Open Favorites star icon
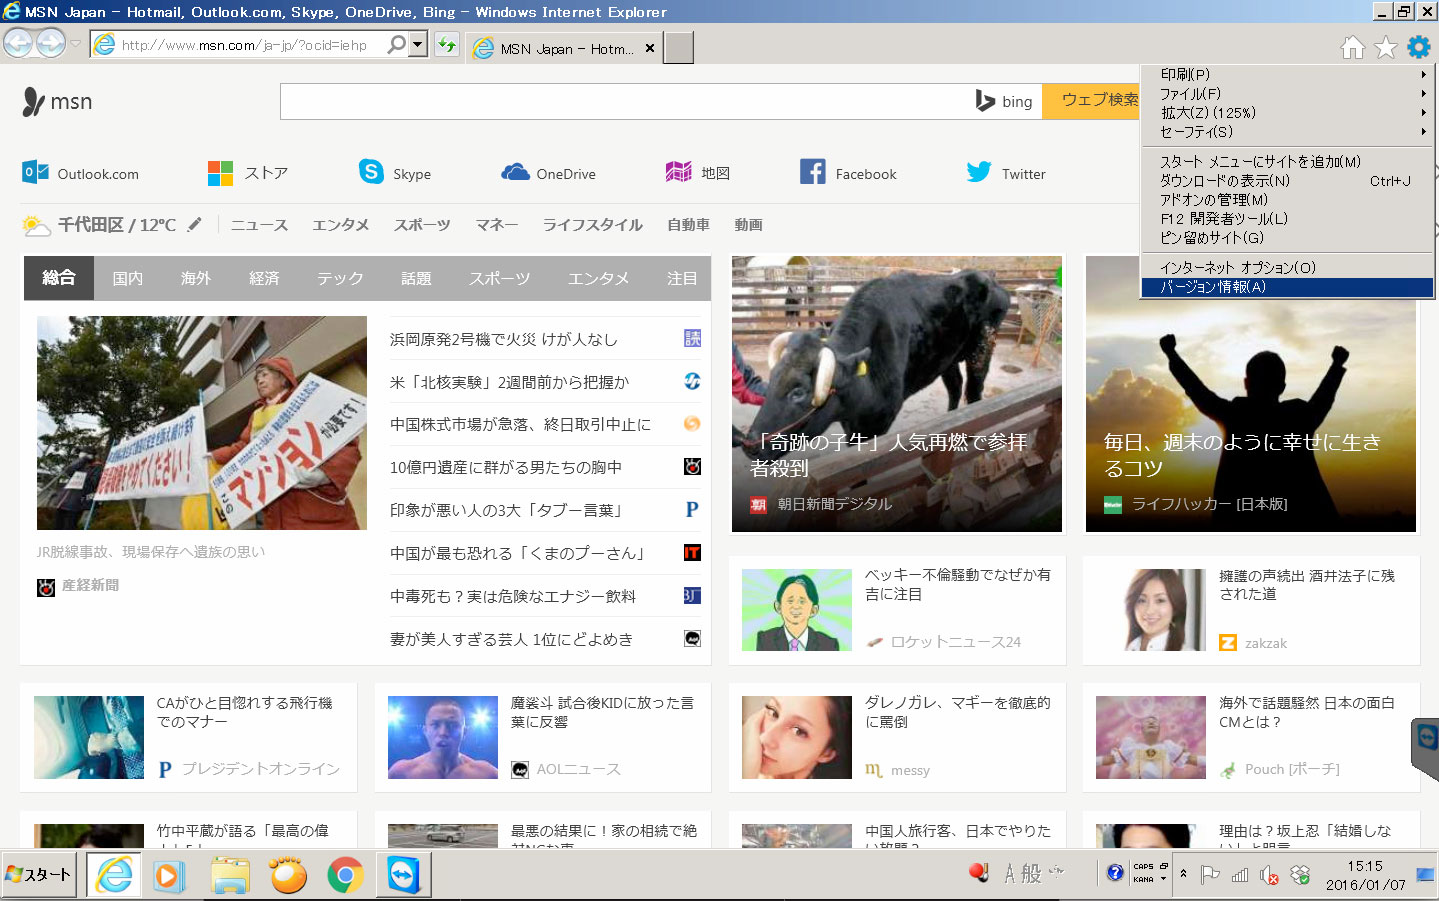1439x901 pixels. [1385, 47]
